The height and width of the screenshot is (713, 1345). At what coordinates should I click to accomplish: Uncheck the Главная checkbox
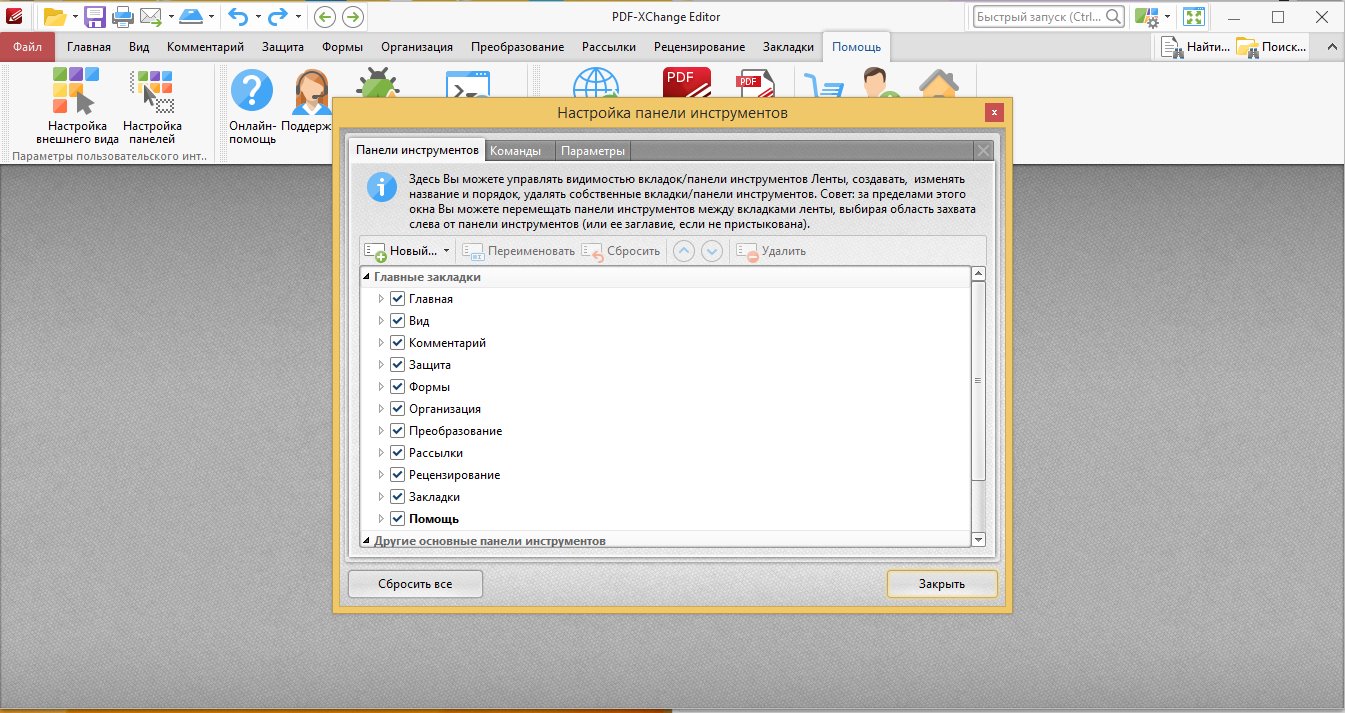click(397, 299)
